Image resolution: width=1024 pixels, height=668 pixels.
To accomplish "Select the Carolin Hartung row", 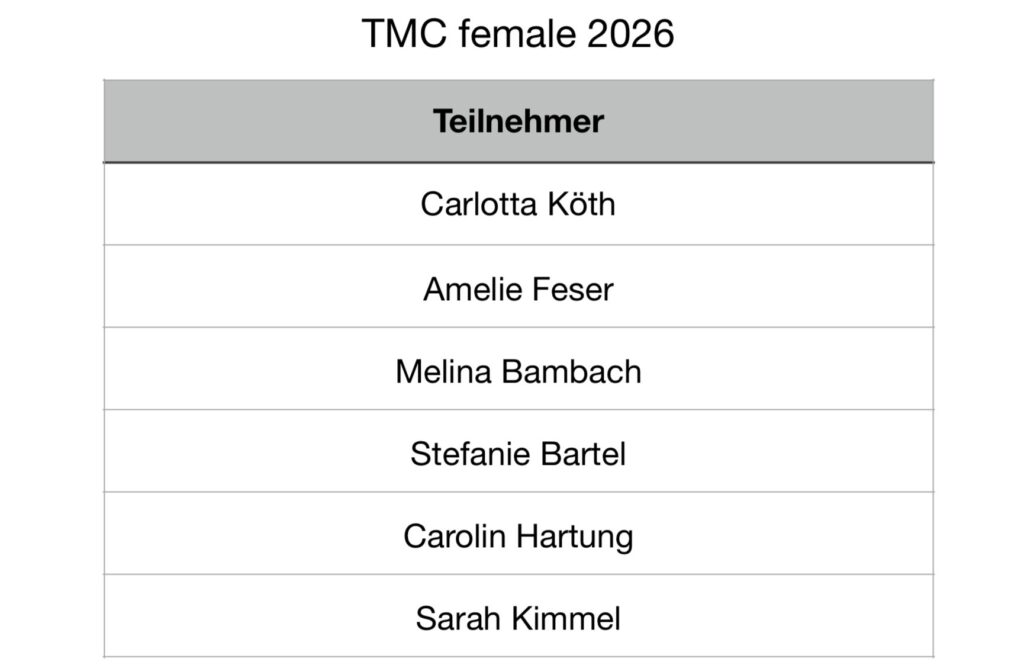I will [x=519, y=533].
